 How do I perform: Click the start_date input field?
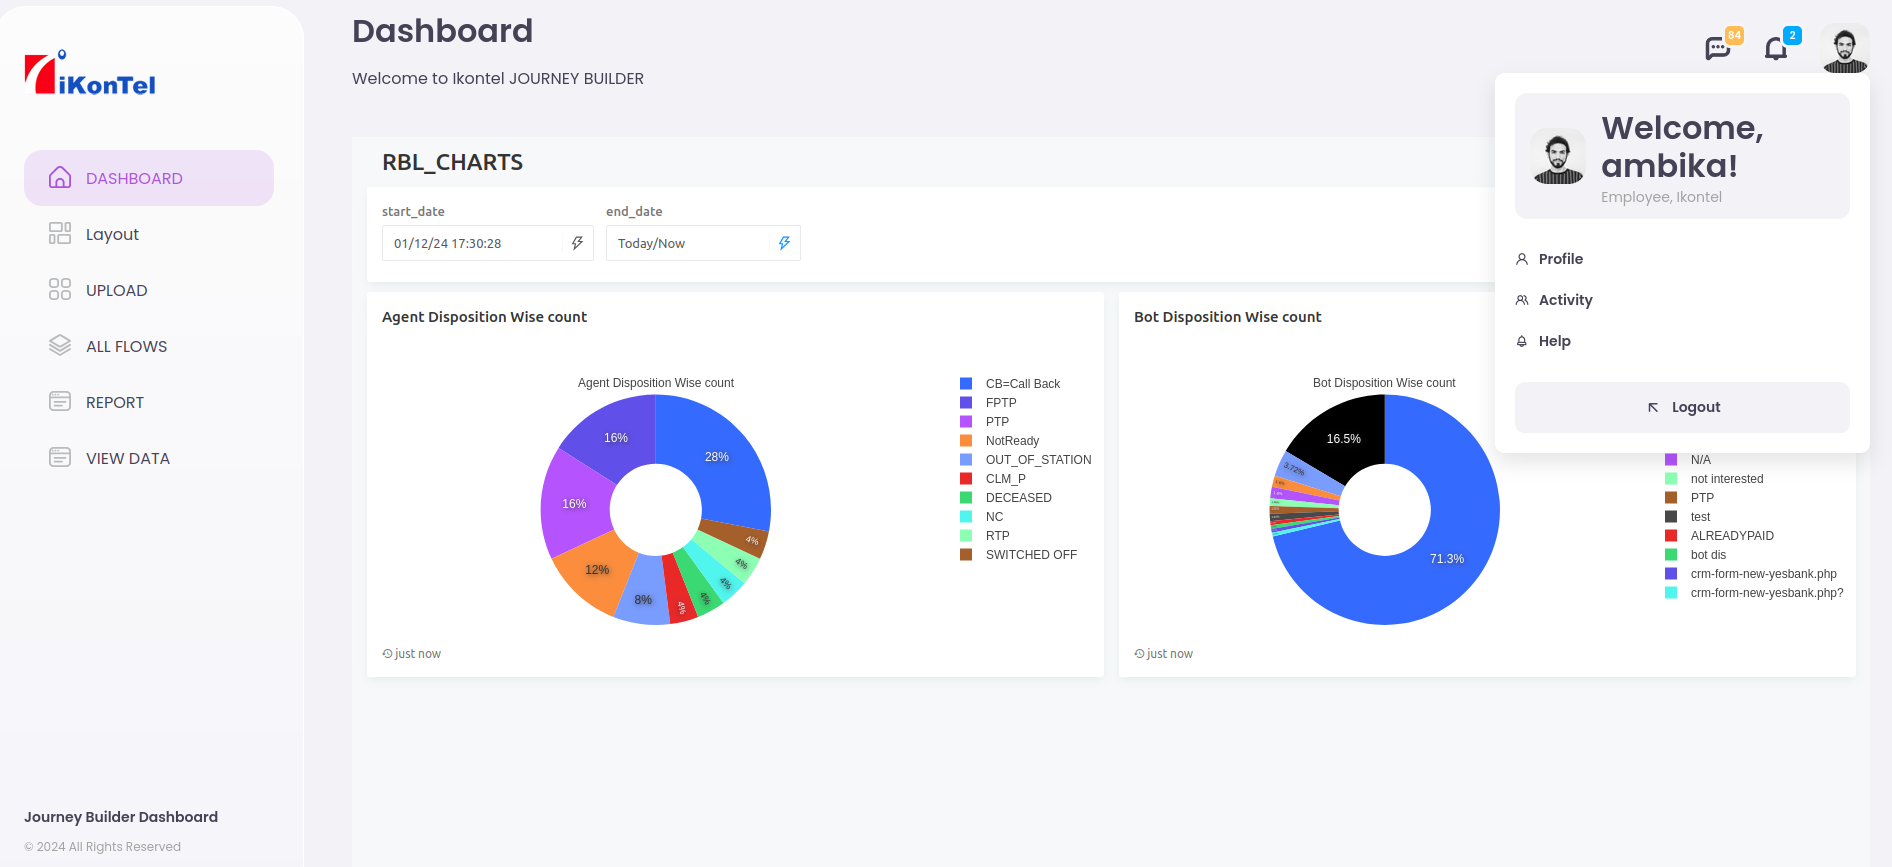488,243
